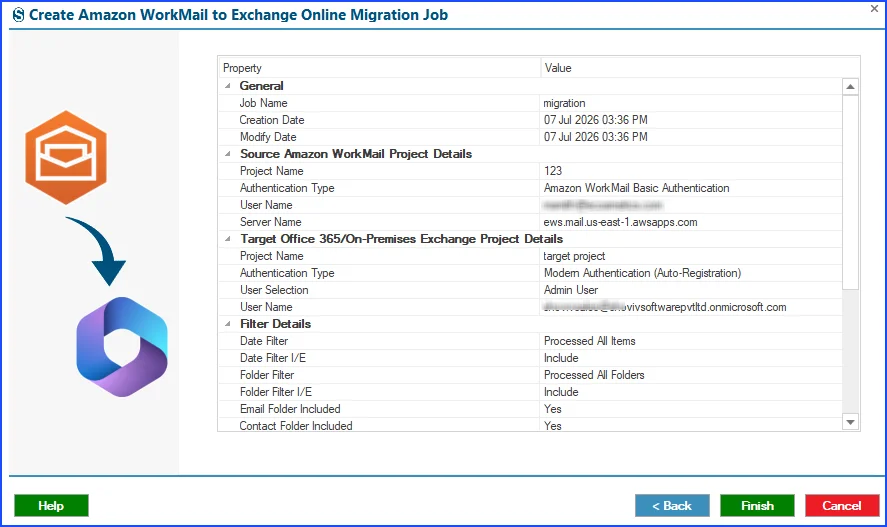Select the target onmicrosoft.com user name value
Screen dimensions: 887x527
[x=665, y=307]
